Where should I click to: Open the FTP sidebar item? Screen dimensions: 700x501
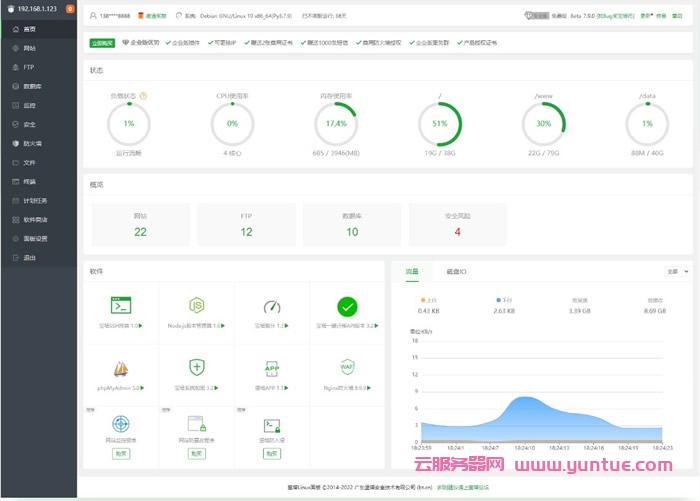coord(29,67)
